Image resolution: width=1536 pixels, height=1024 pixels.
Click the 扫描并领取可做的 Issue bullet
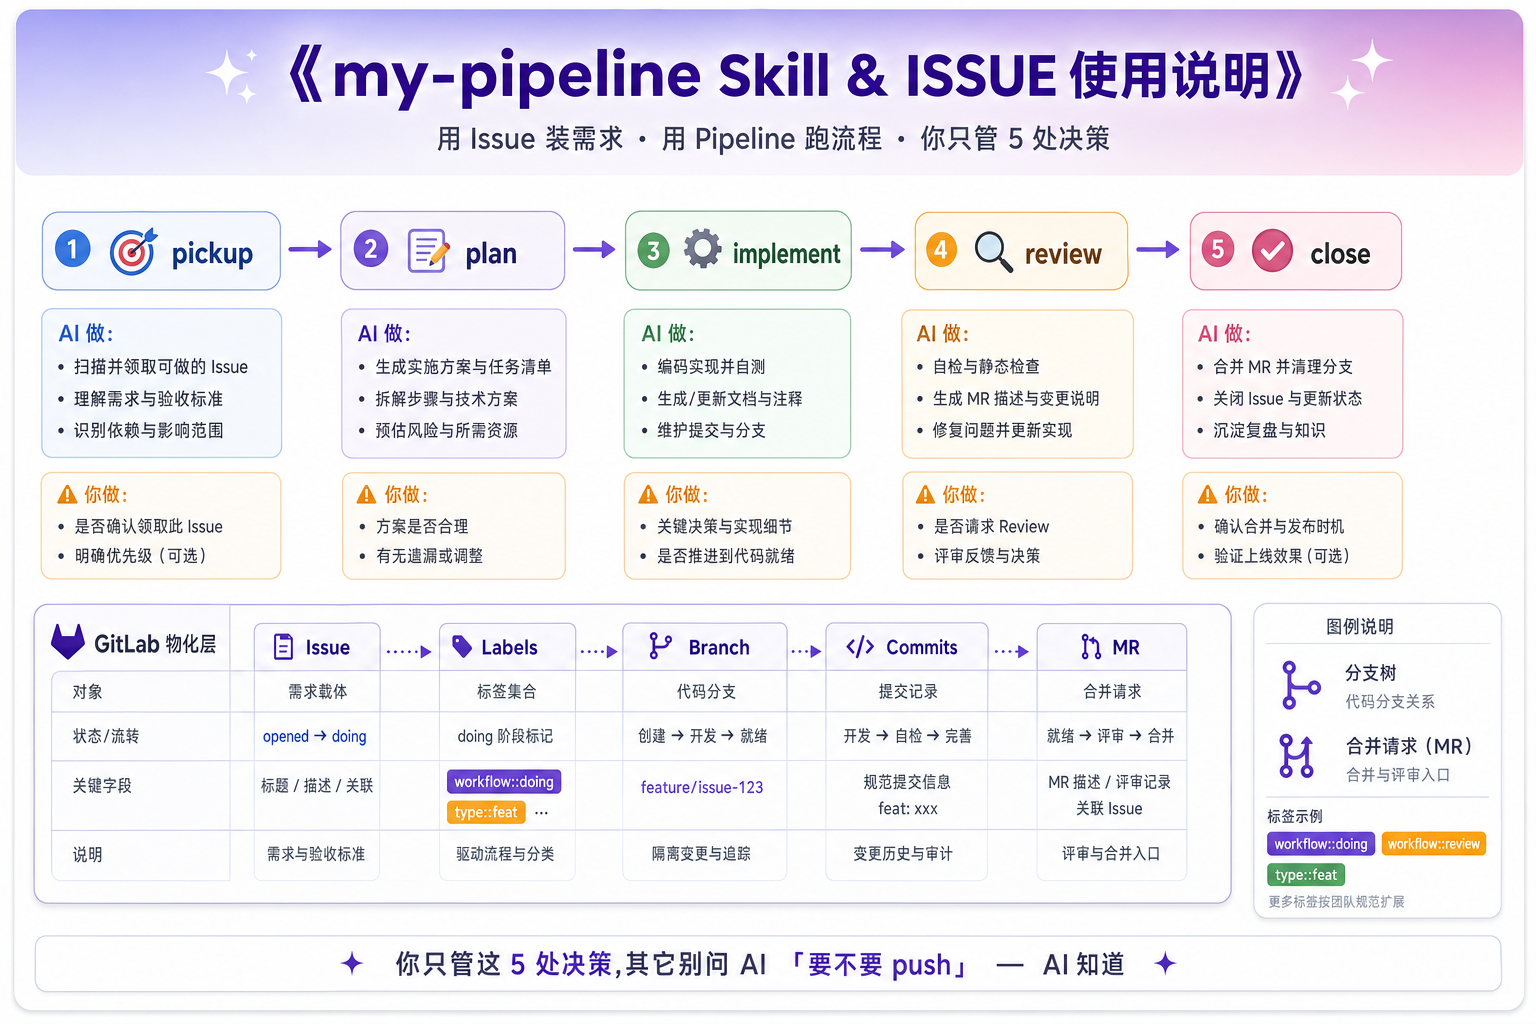coord(160,367)
